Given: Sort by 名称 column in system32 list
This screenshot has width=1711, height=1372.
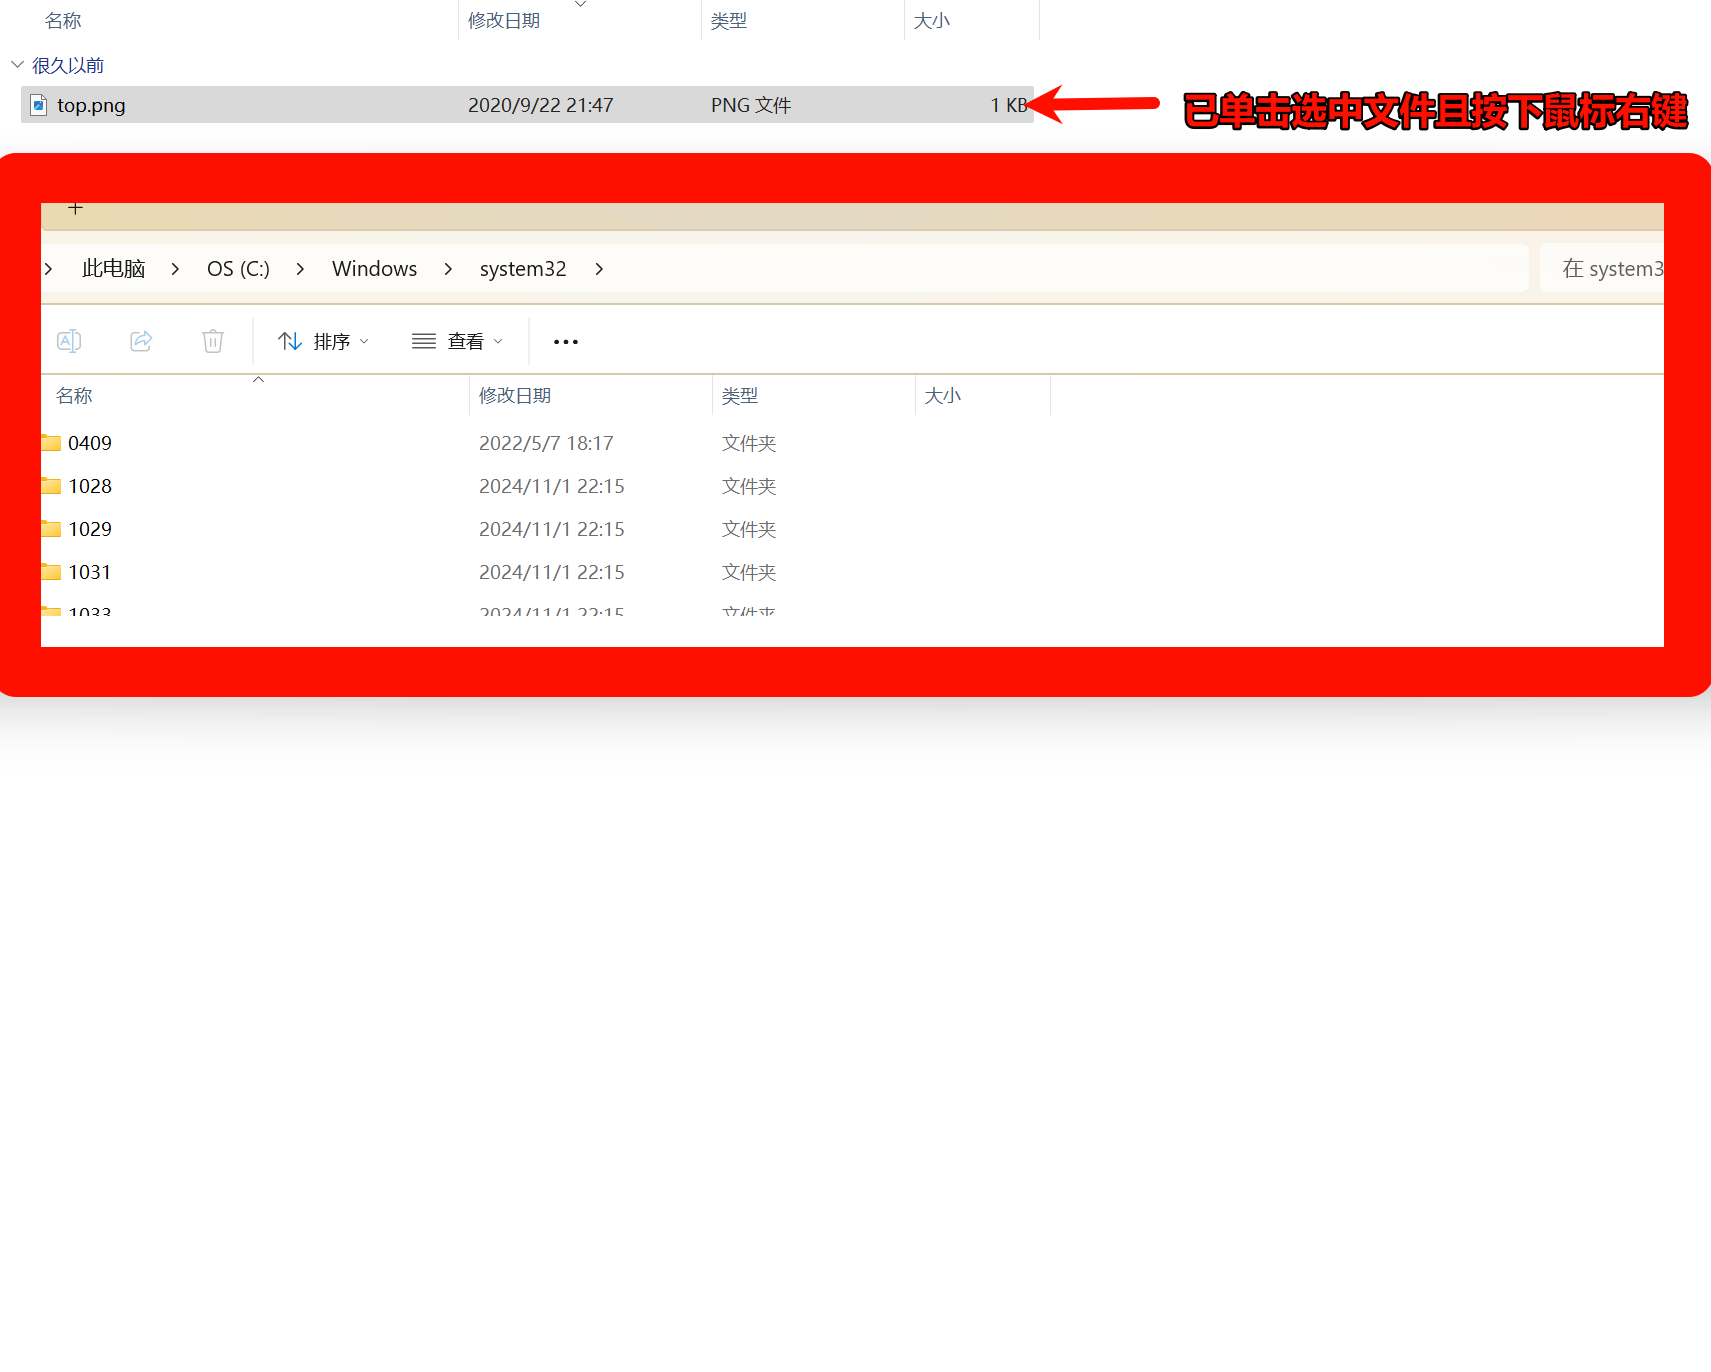Looking at the screenshot, I should (x=74, y=396).
